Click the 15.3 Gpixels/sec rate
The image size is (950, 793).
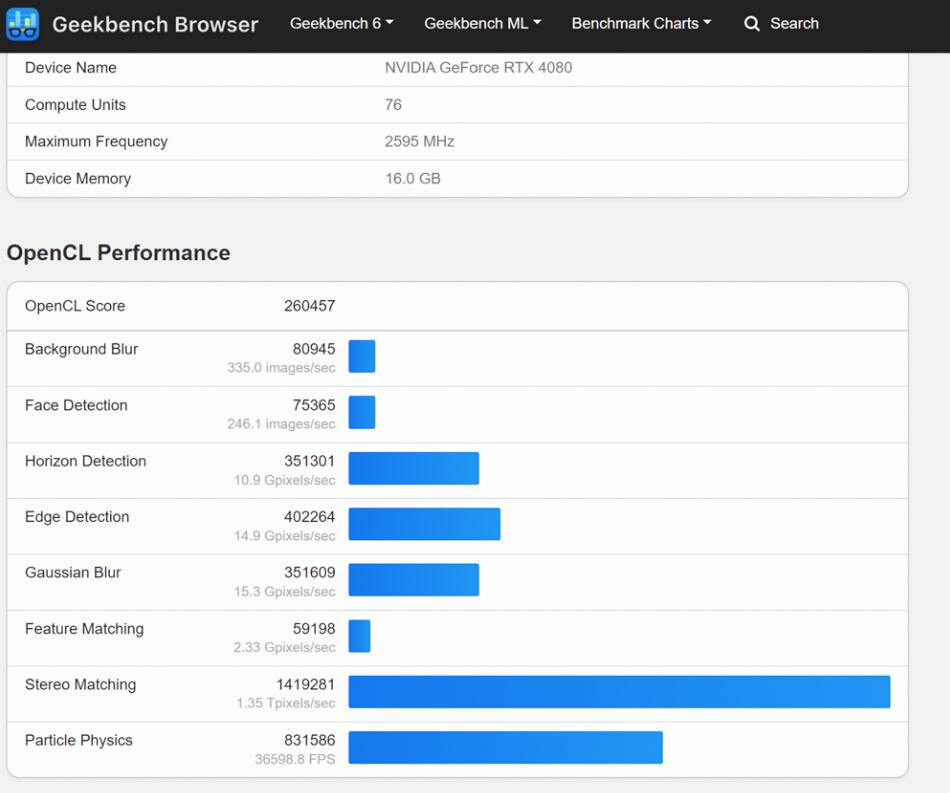pos(285,592)
